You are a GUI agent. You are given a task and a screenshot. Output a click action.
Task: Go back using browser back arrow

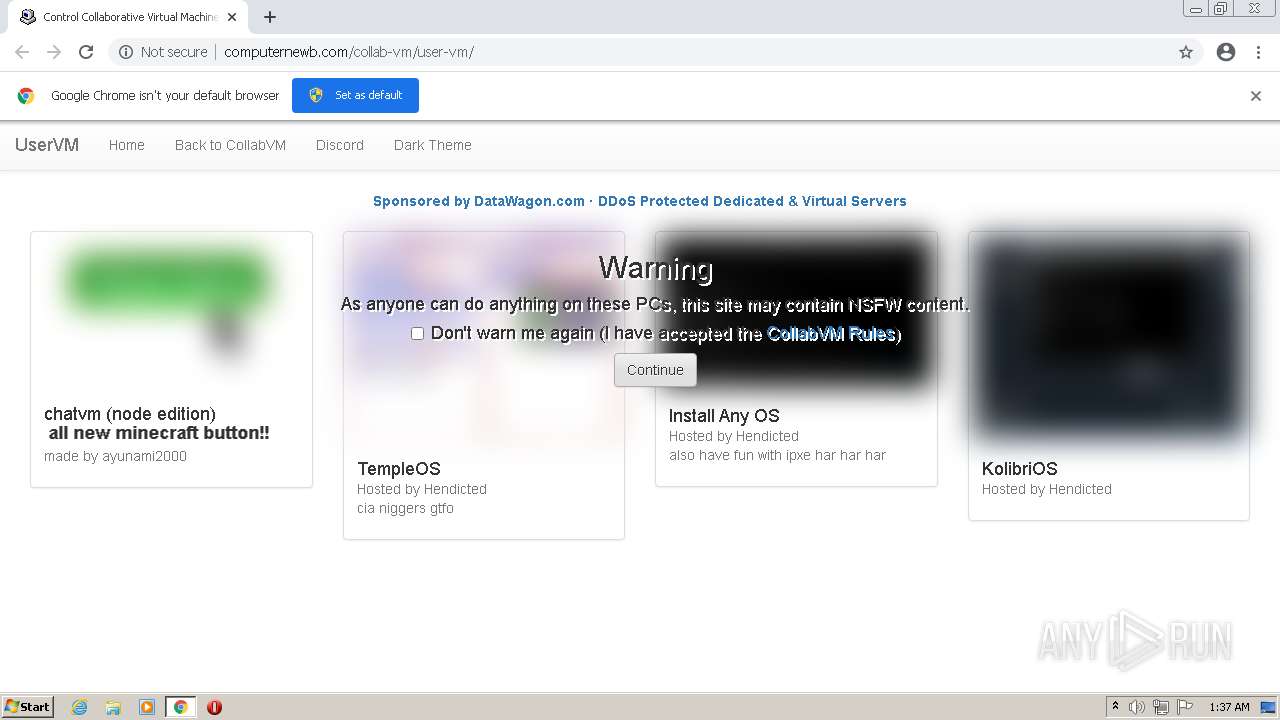pyautogui.click(x=22, y=52)
